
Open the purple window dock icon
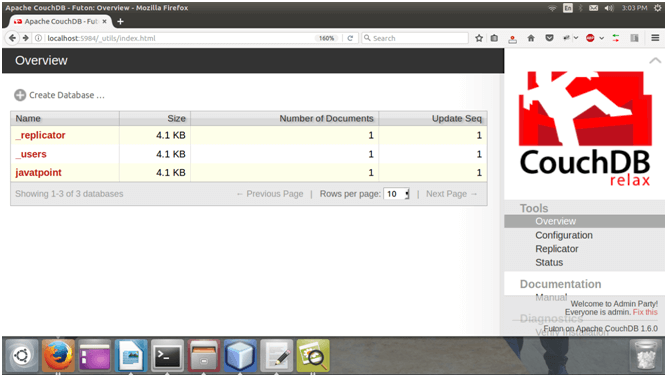click(x=94, y=355)
